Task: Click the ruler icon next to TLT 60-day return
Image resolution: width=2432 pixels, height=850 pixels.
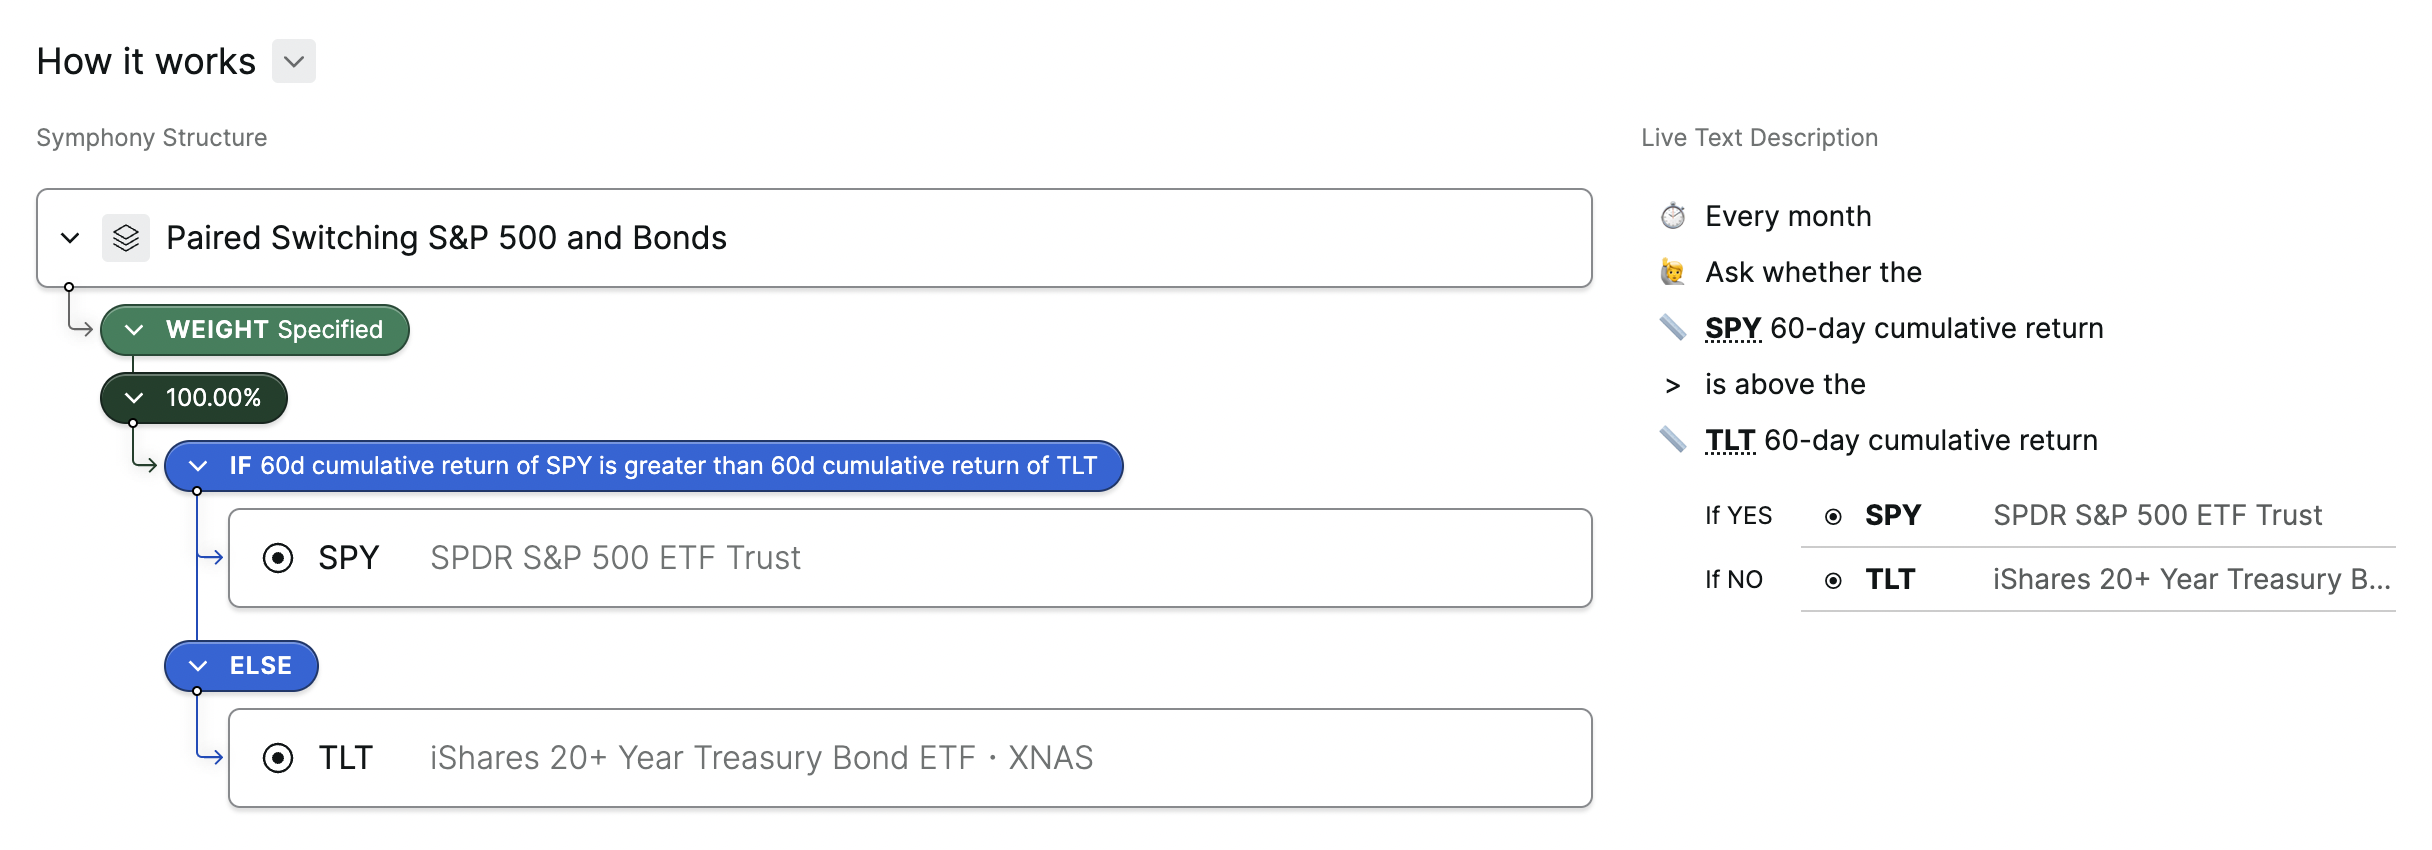Action: click(1673, 440)
